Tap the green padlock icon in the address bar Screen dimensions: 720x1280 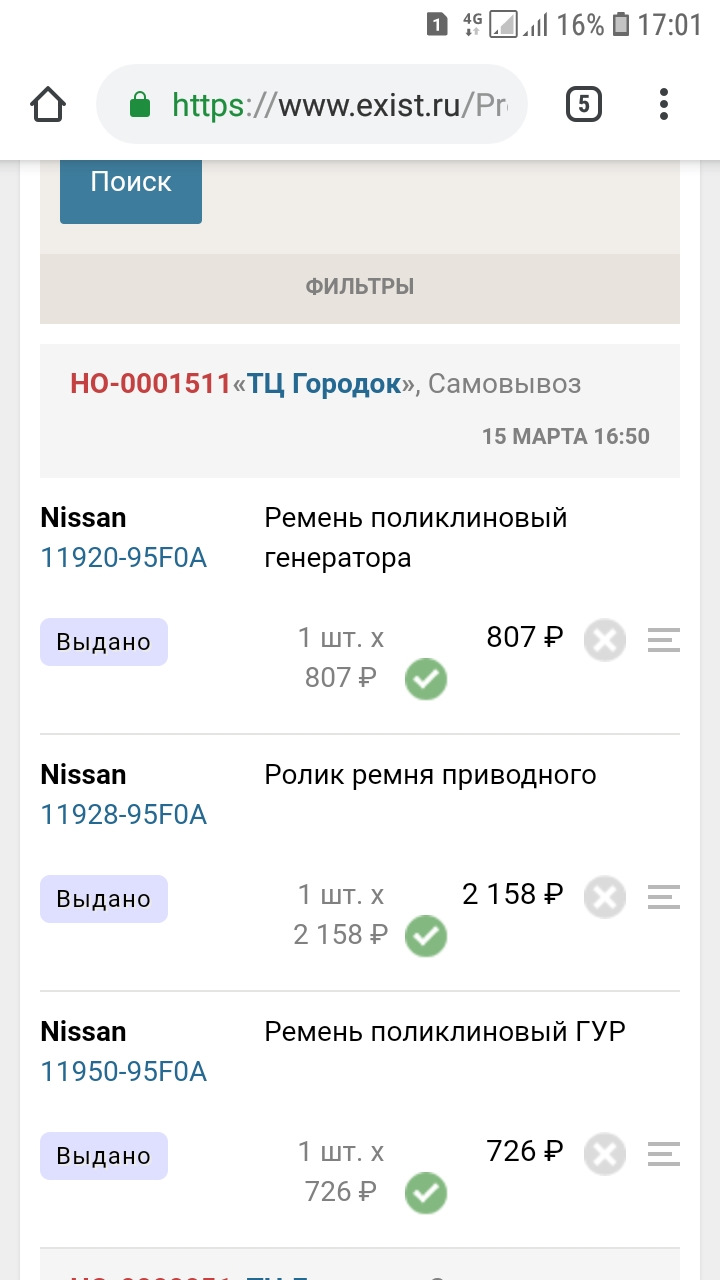(140, 103)
